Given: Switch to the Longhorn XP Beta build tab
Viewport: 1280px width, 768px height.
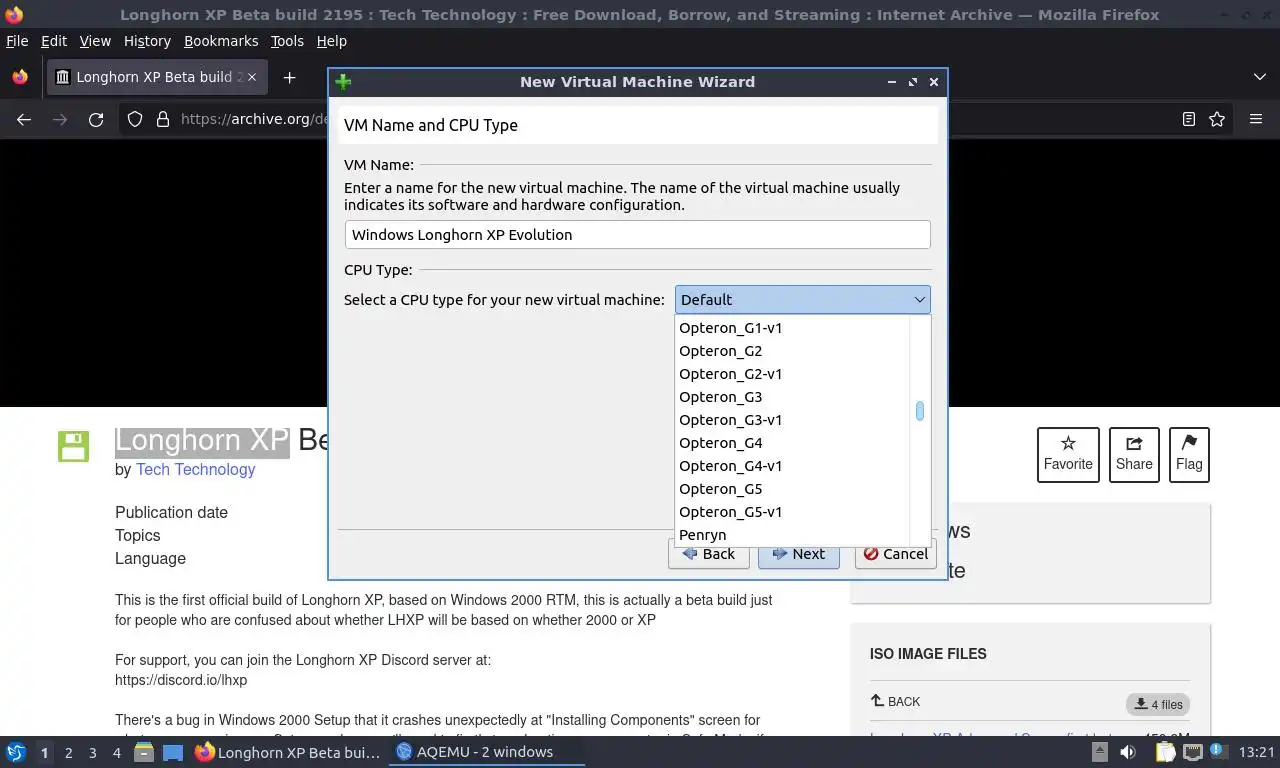Looking at the screenshot, I should click(155, 77).
